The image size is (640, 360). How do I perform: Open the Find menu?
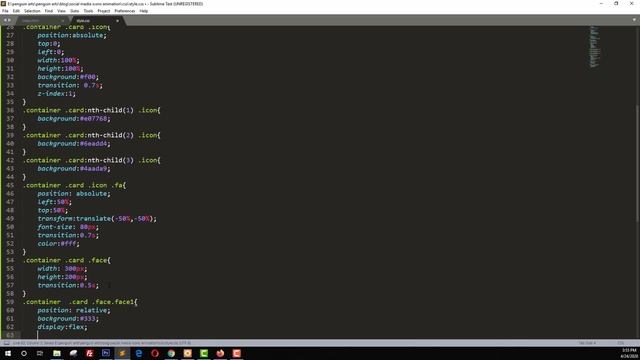pos(49,11)
